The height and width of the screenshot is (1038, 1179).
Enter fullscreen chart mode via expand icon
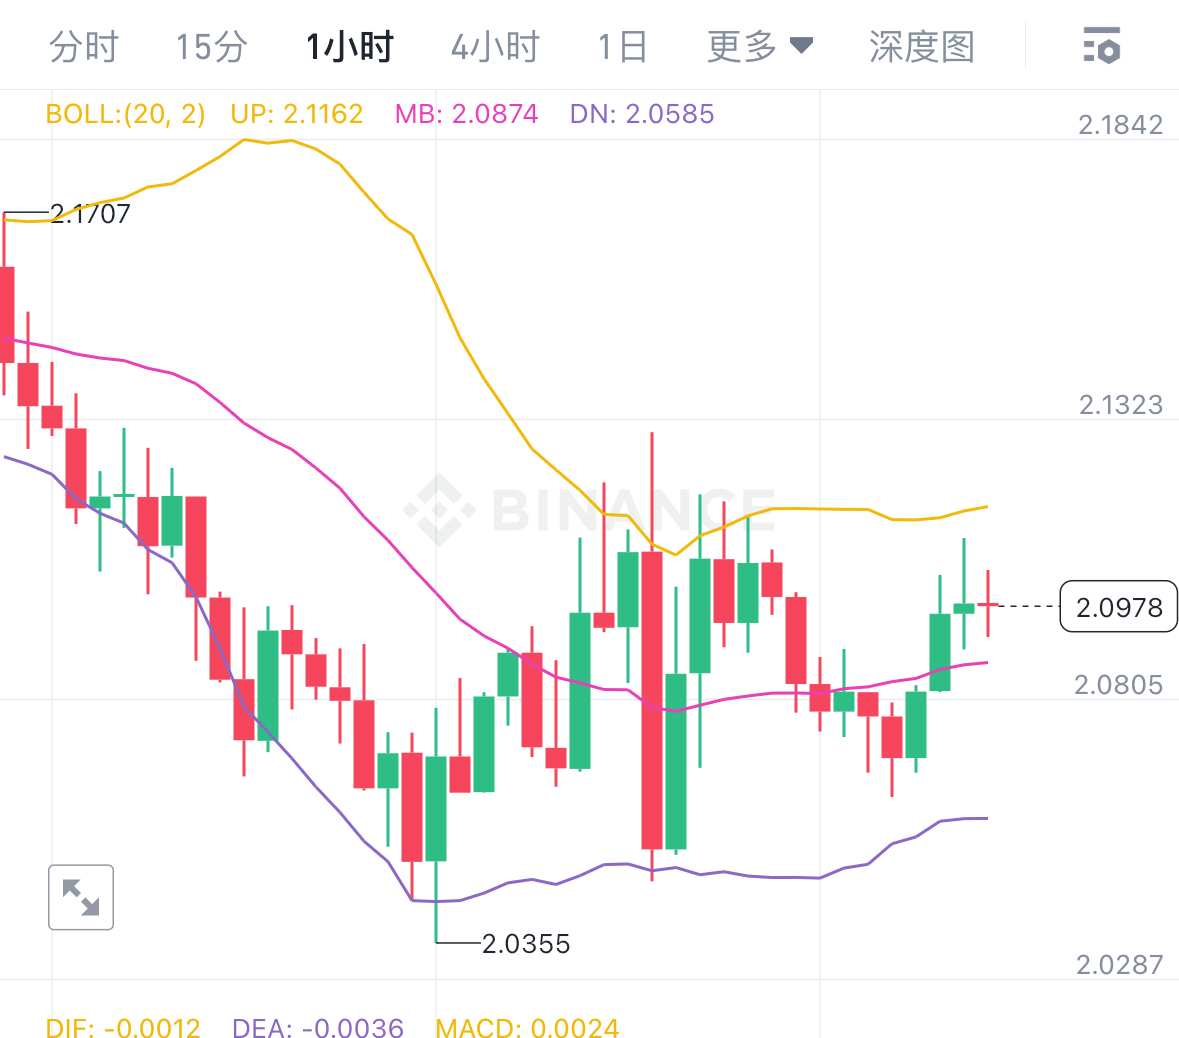point(80,898)
